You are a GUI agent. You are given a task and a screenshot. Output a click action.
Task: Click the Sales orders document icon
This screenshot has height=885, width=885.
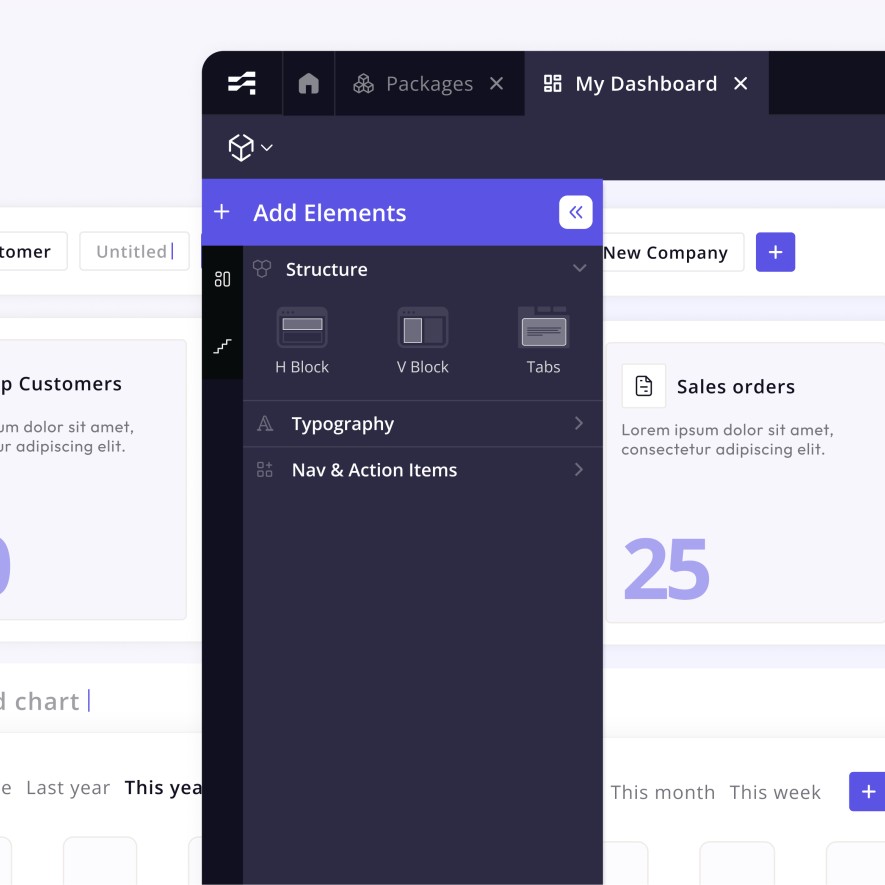643,386
